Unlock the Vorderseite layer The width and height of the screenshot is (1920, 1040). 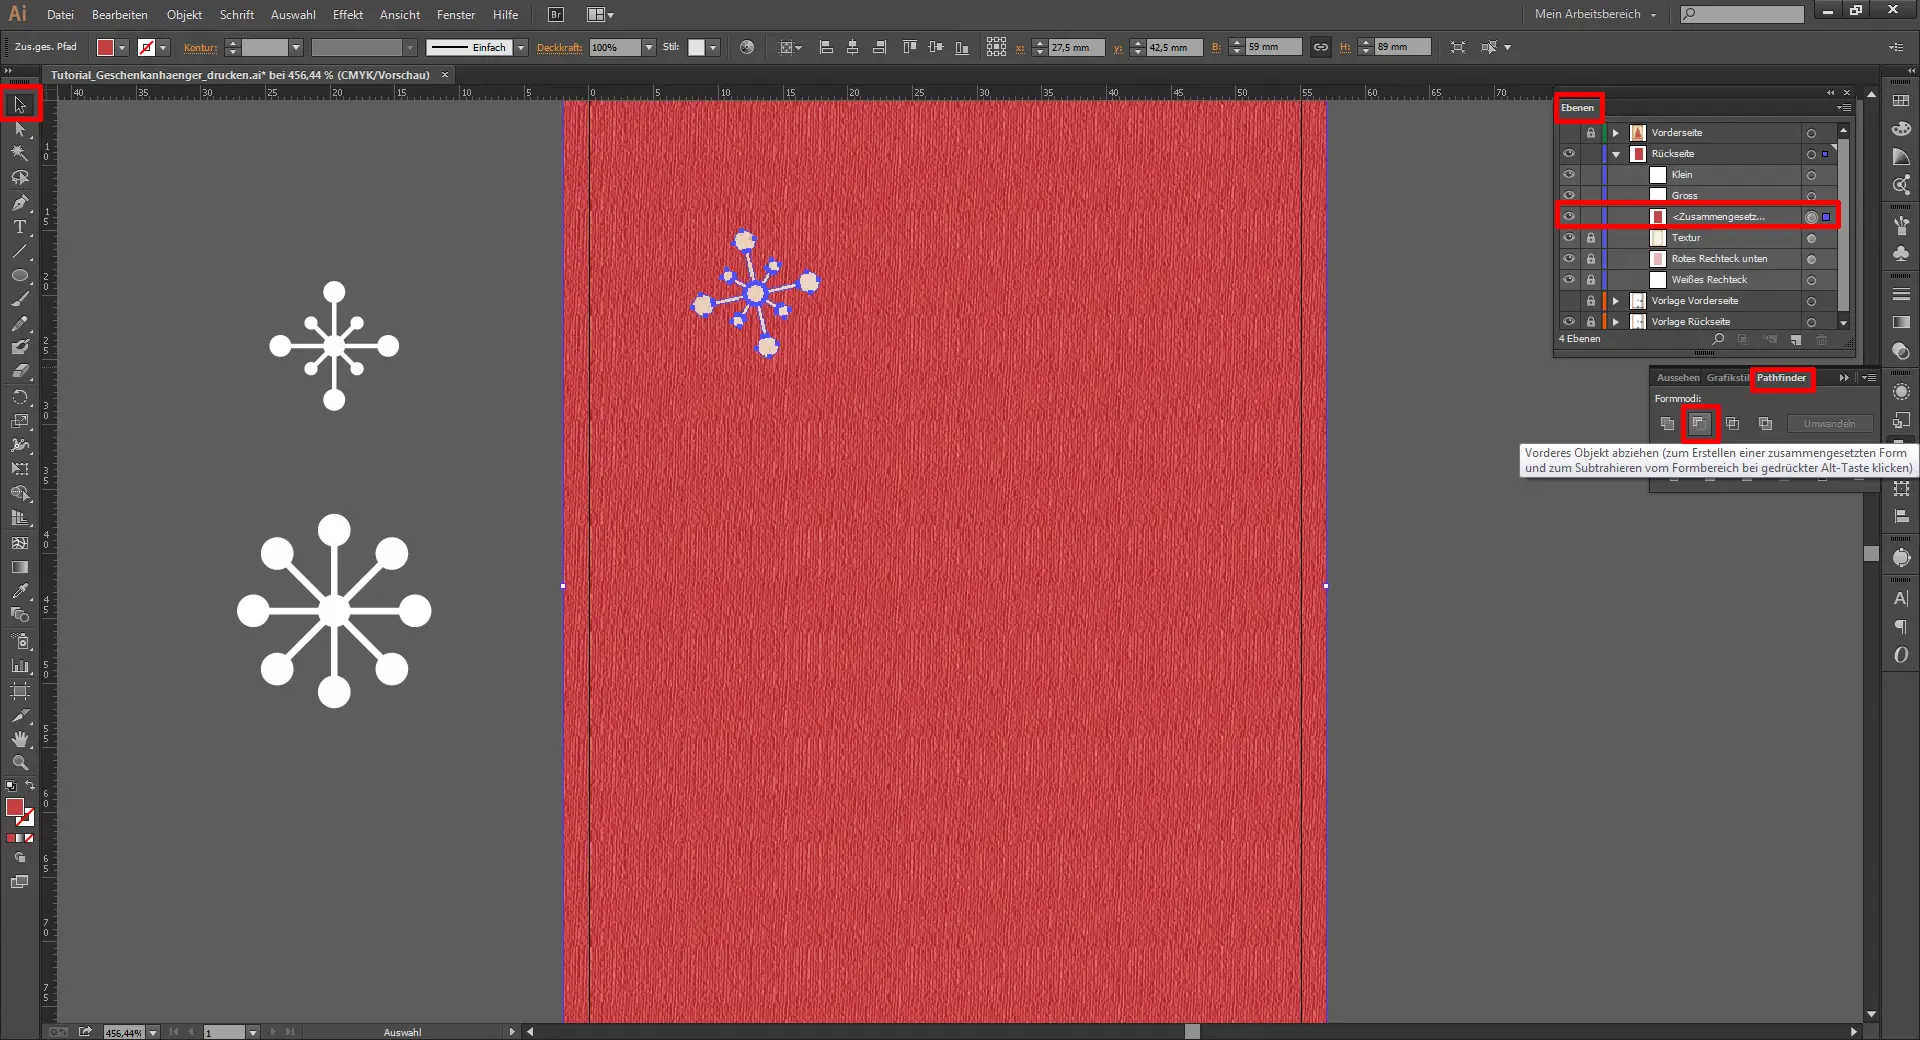coord(1590,133)
